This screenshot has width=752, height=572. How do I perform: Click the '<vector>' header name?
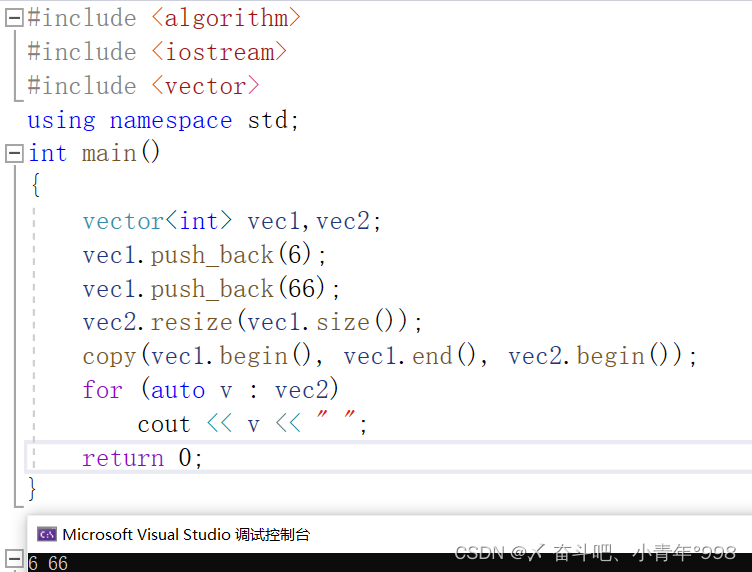[206, 86]
